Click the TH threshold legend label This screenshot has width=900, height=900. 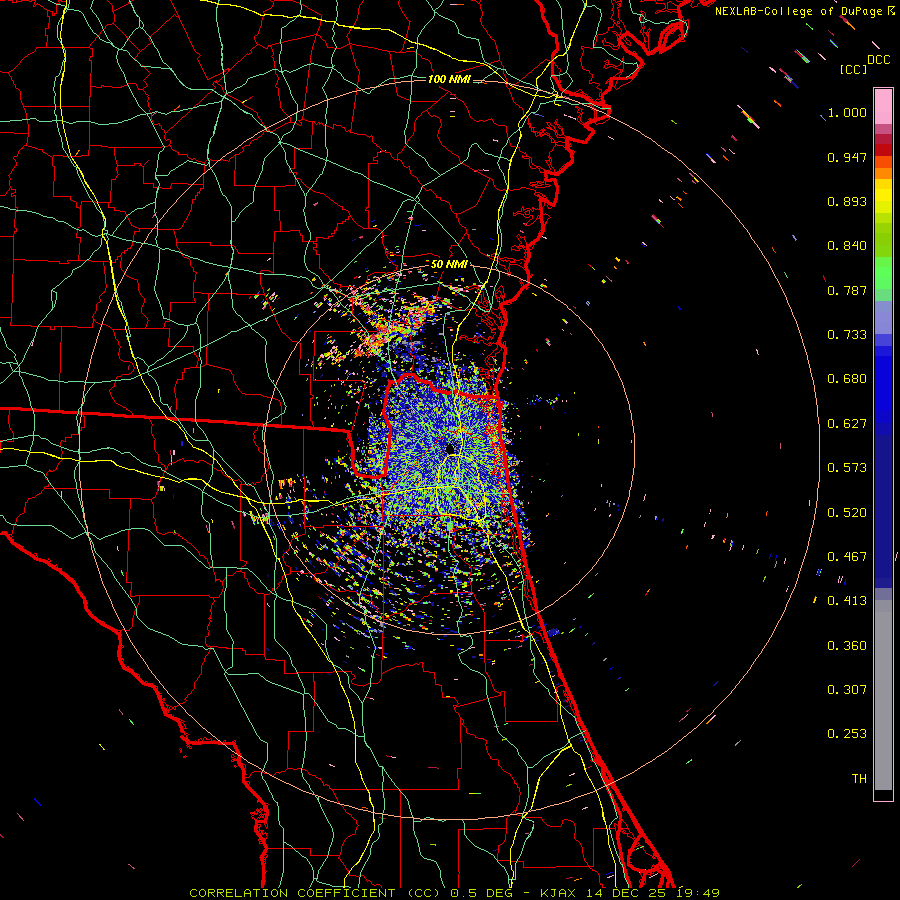point(859,779)
